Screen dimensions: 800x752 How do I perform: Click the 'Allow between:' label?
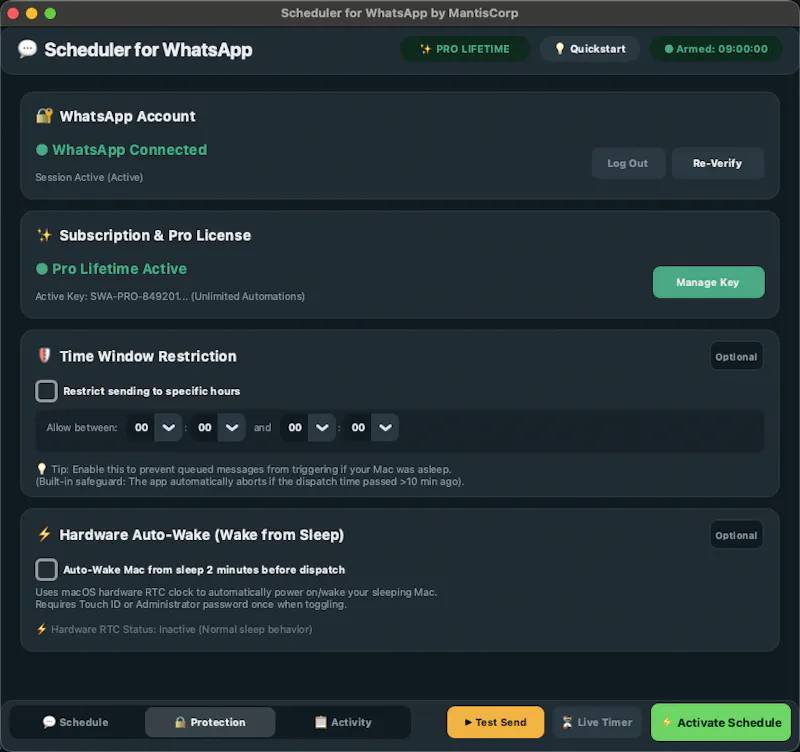pyautogui.click(x=82, y=428)
